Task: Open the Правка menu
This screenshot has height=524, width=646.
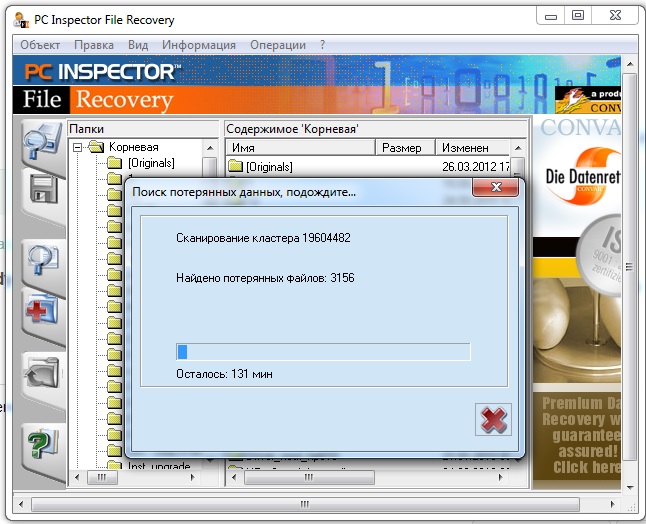Action: coord(94,45)
